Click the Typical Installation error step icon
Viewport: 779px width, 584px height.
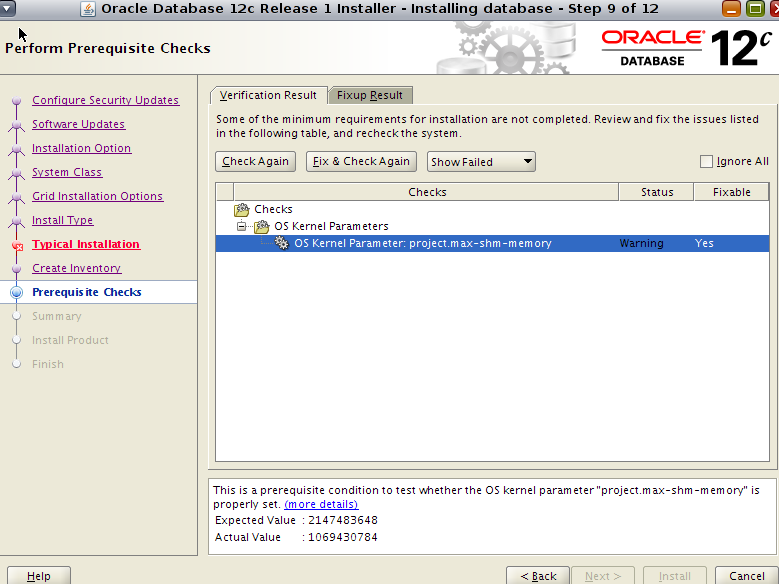click(17, 245)
